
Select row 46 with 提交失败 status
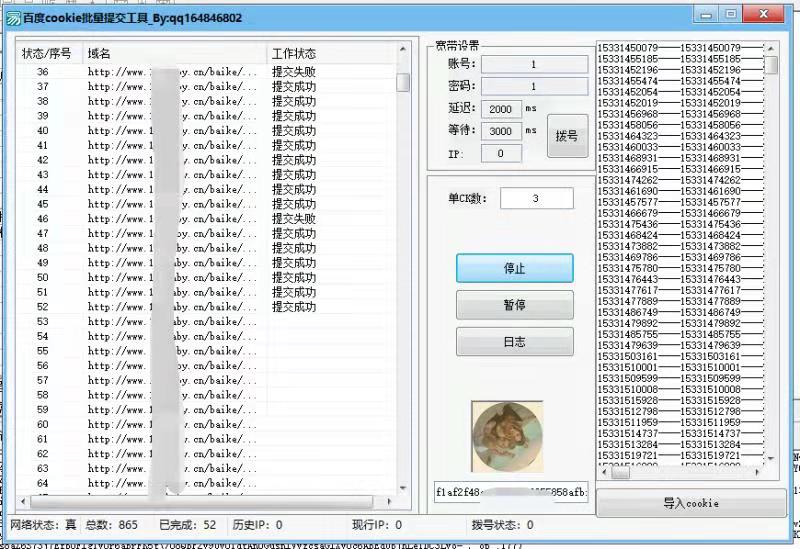[x=206, y=219]
